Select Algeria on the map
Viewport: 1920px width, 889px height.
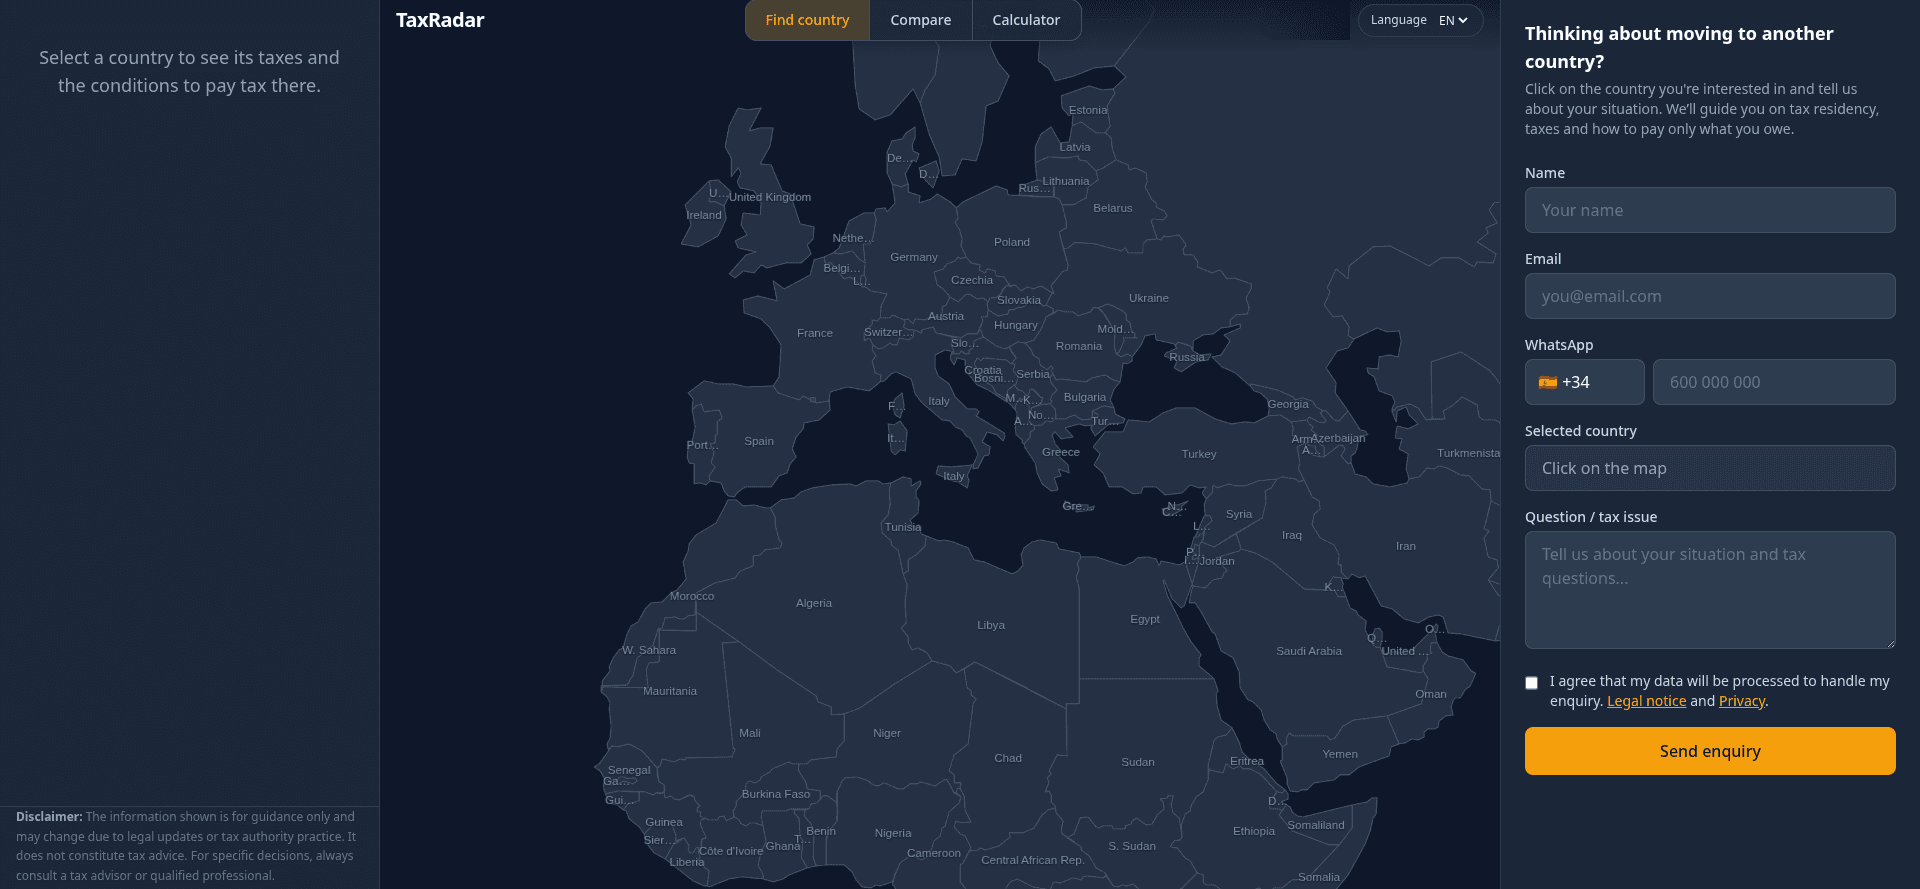tap(814, 603)
